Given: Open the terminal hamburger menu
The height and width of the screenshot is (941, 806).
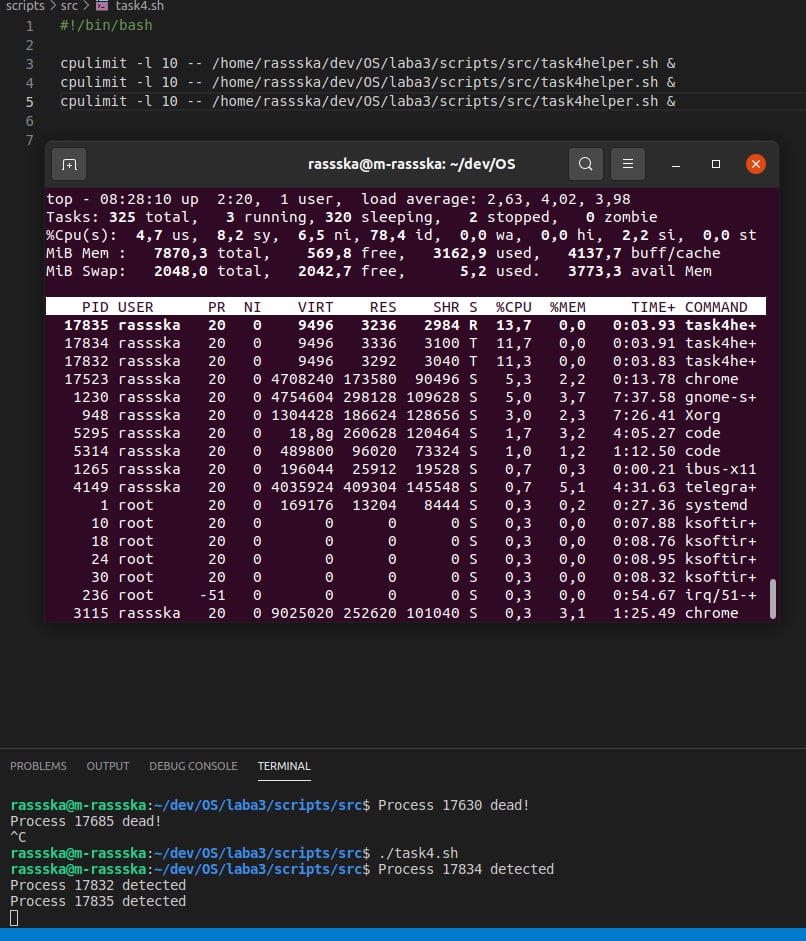Looking at the screenshot, I should (x=628, y=164).
